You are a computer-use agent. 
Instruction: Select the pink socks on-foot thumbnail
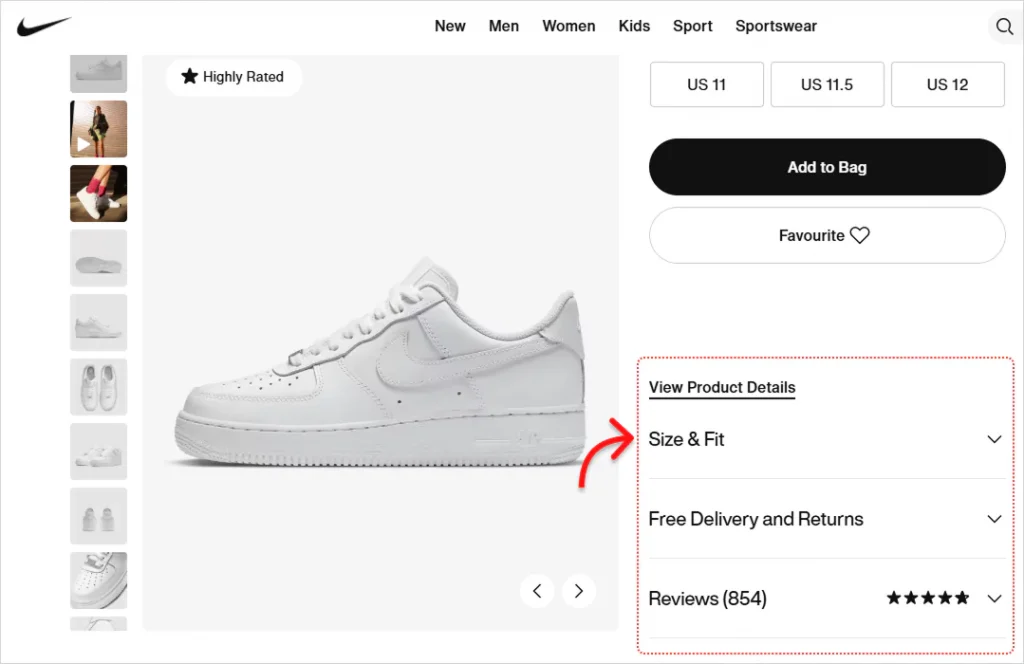click(98, 193)
